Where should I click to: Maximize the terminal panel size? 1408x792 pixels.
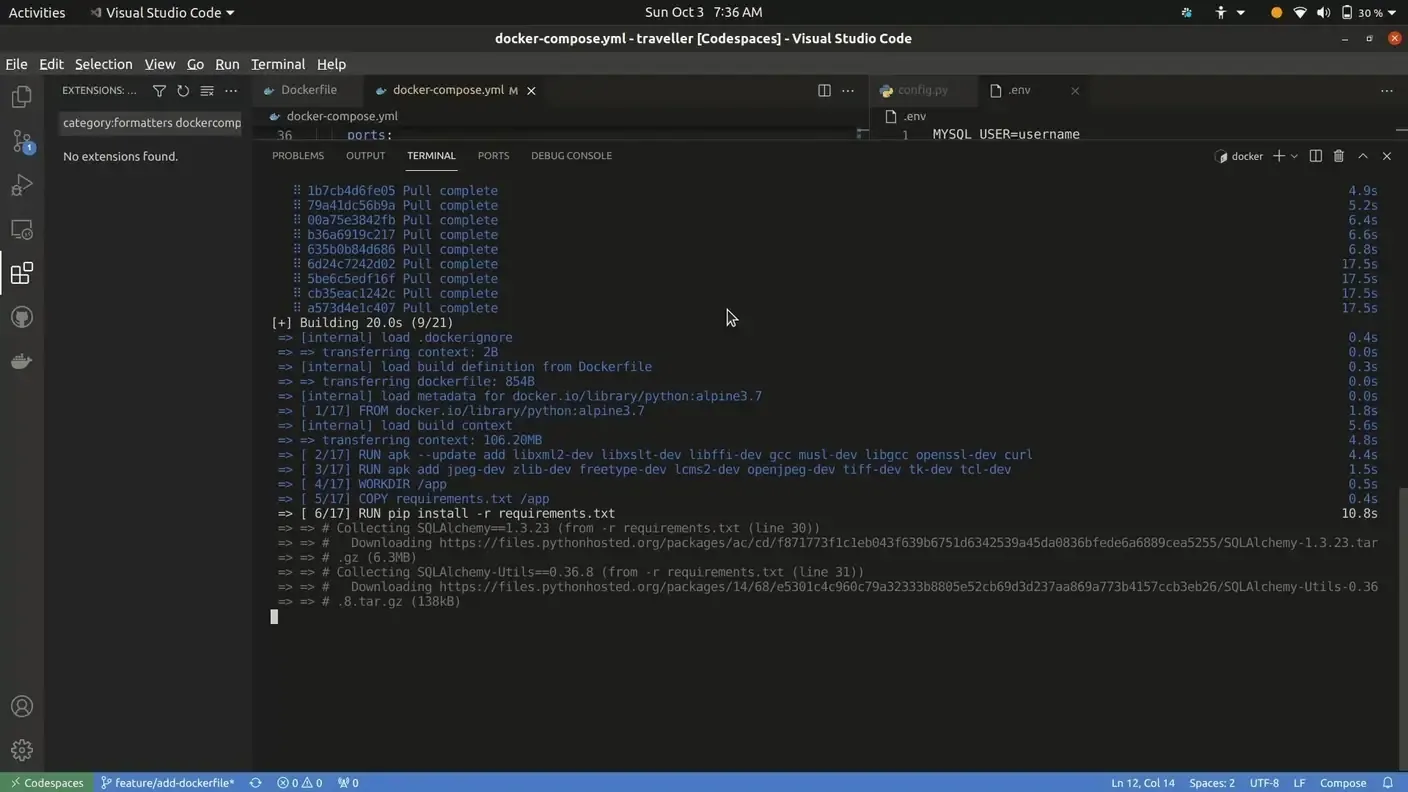coord(1363,156)
